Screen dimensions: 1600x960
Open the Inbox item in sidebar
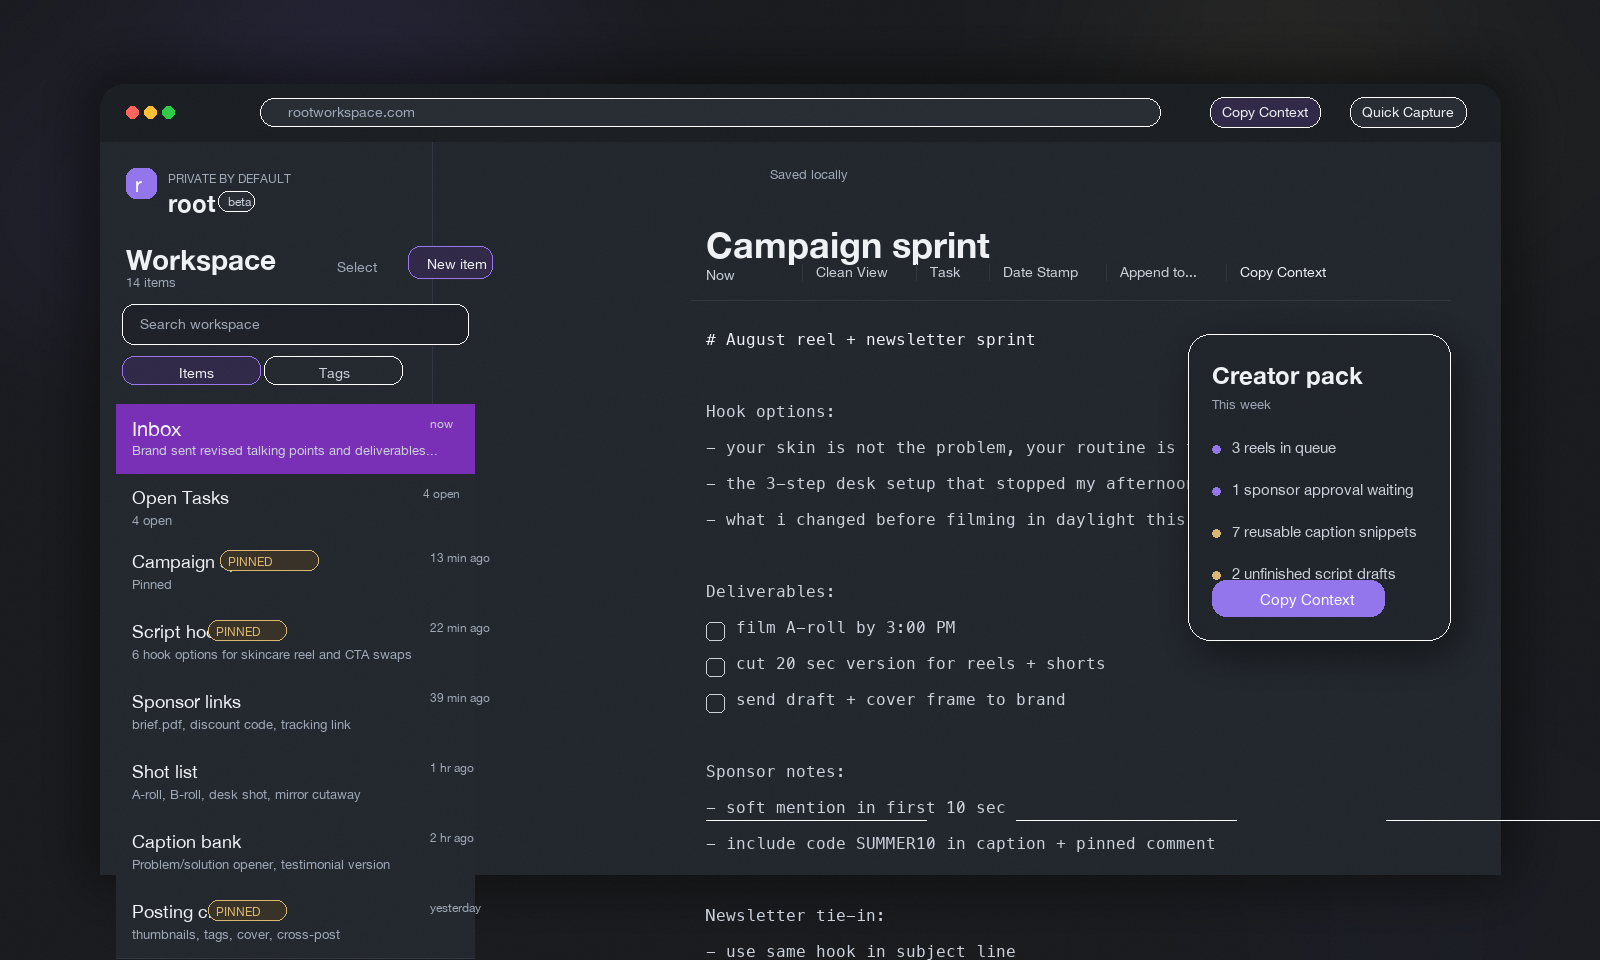pos(295,439)
